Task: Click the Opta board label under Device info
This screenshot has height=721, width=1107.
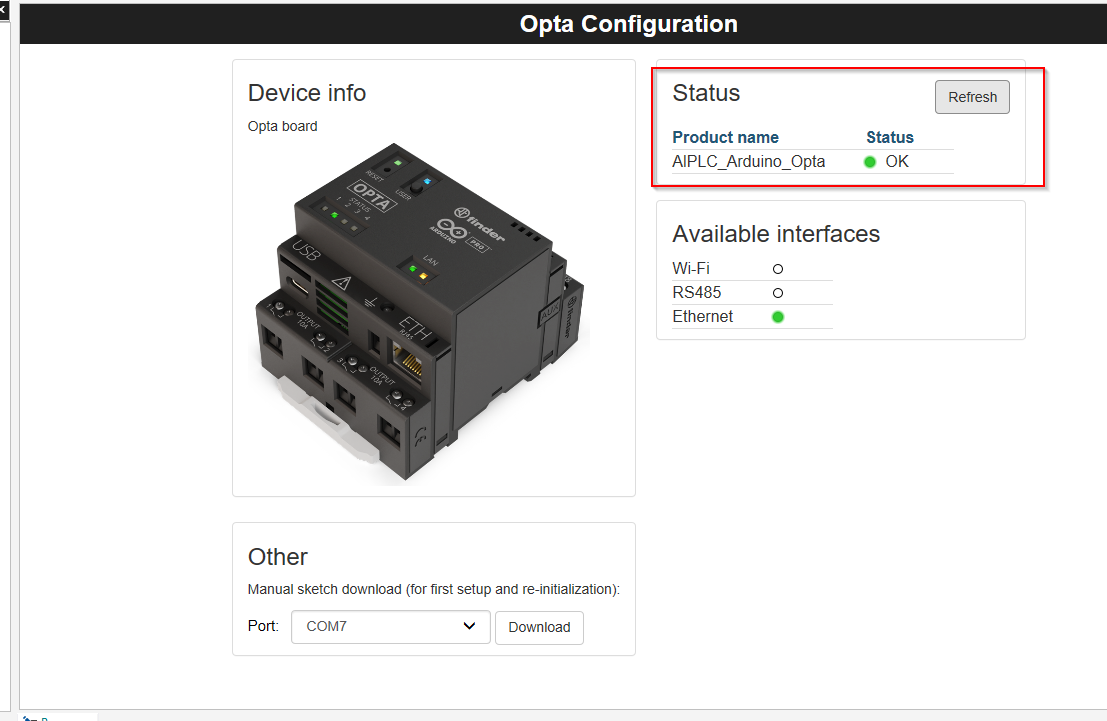Action: 282,126
